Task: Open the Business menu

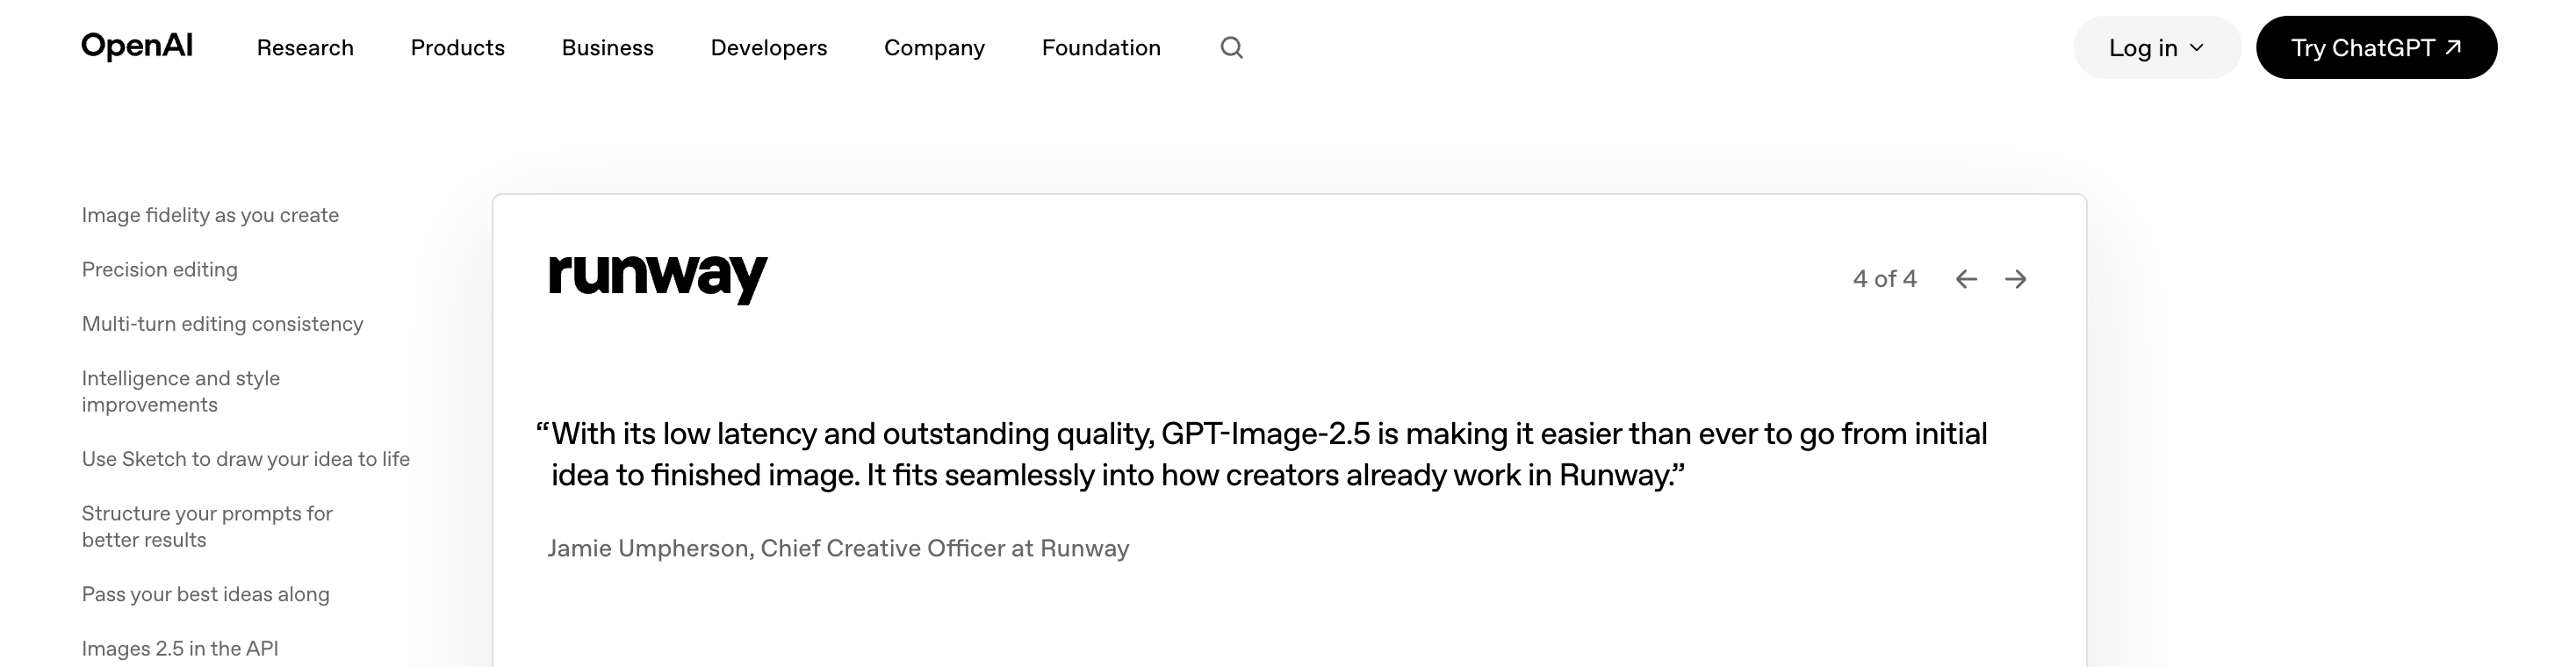Action: pos(607,47)
